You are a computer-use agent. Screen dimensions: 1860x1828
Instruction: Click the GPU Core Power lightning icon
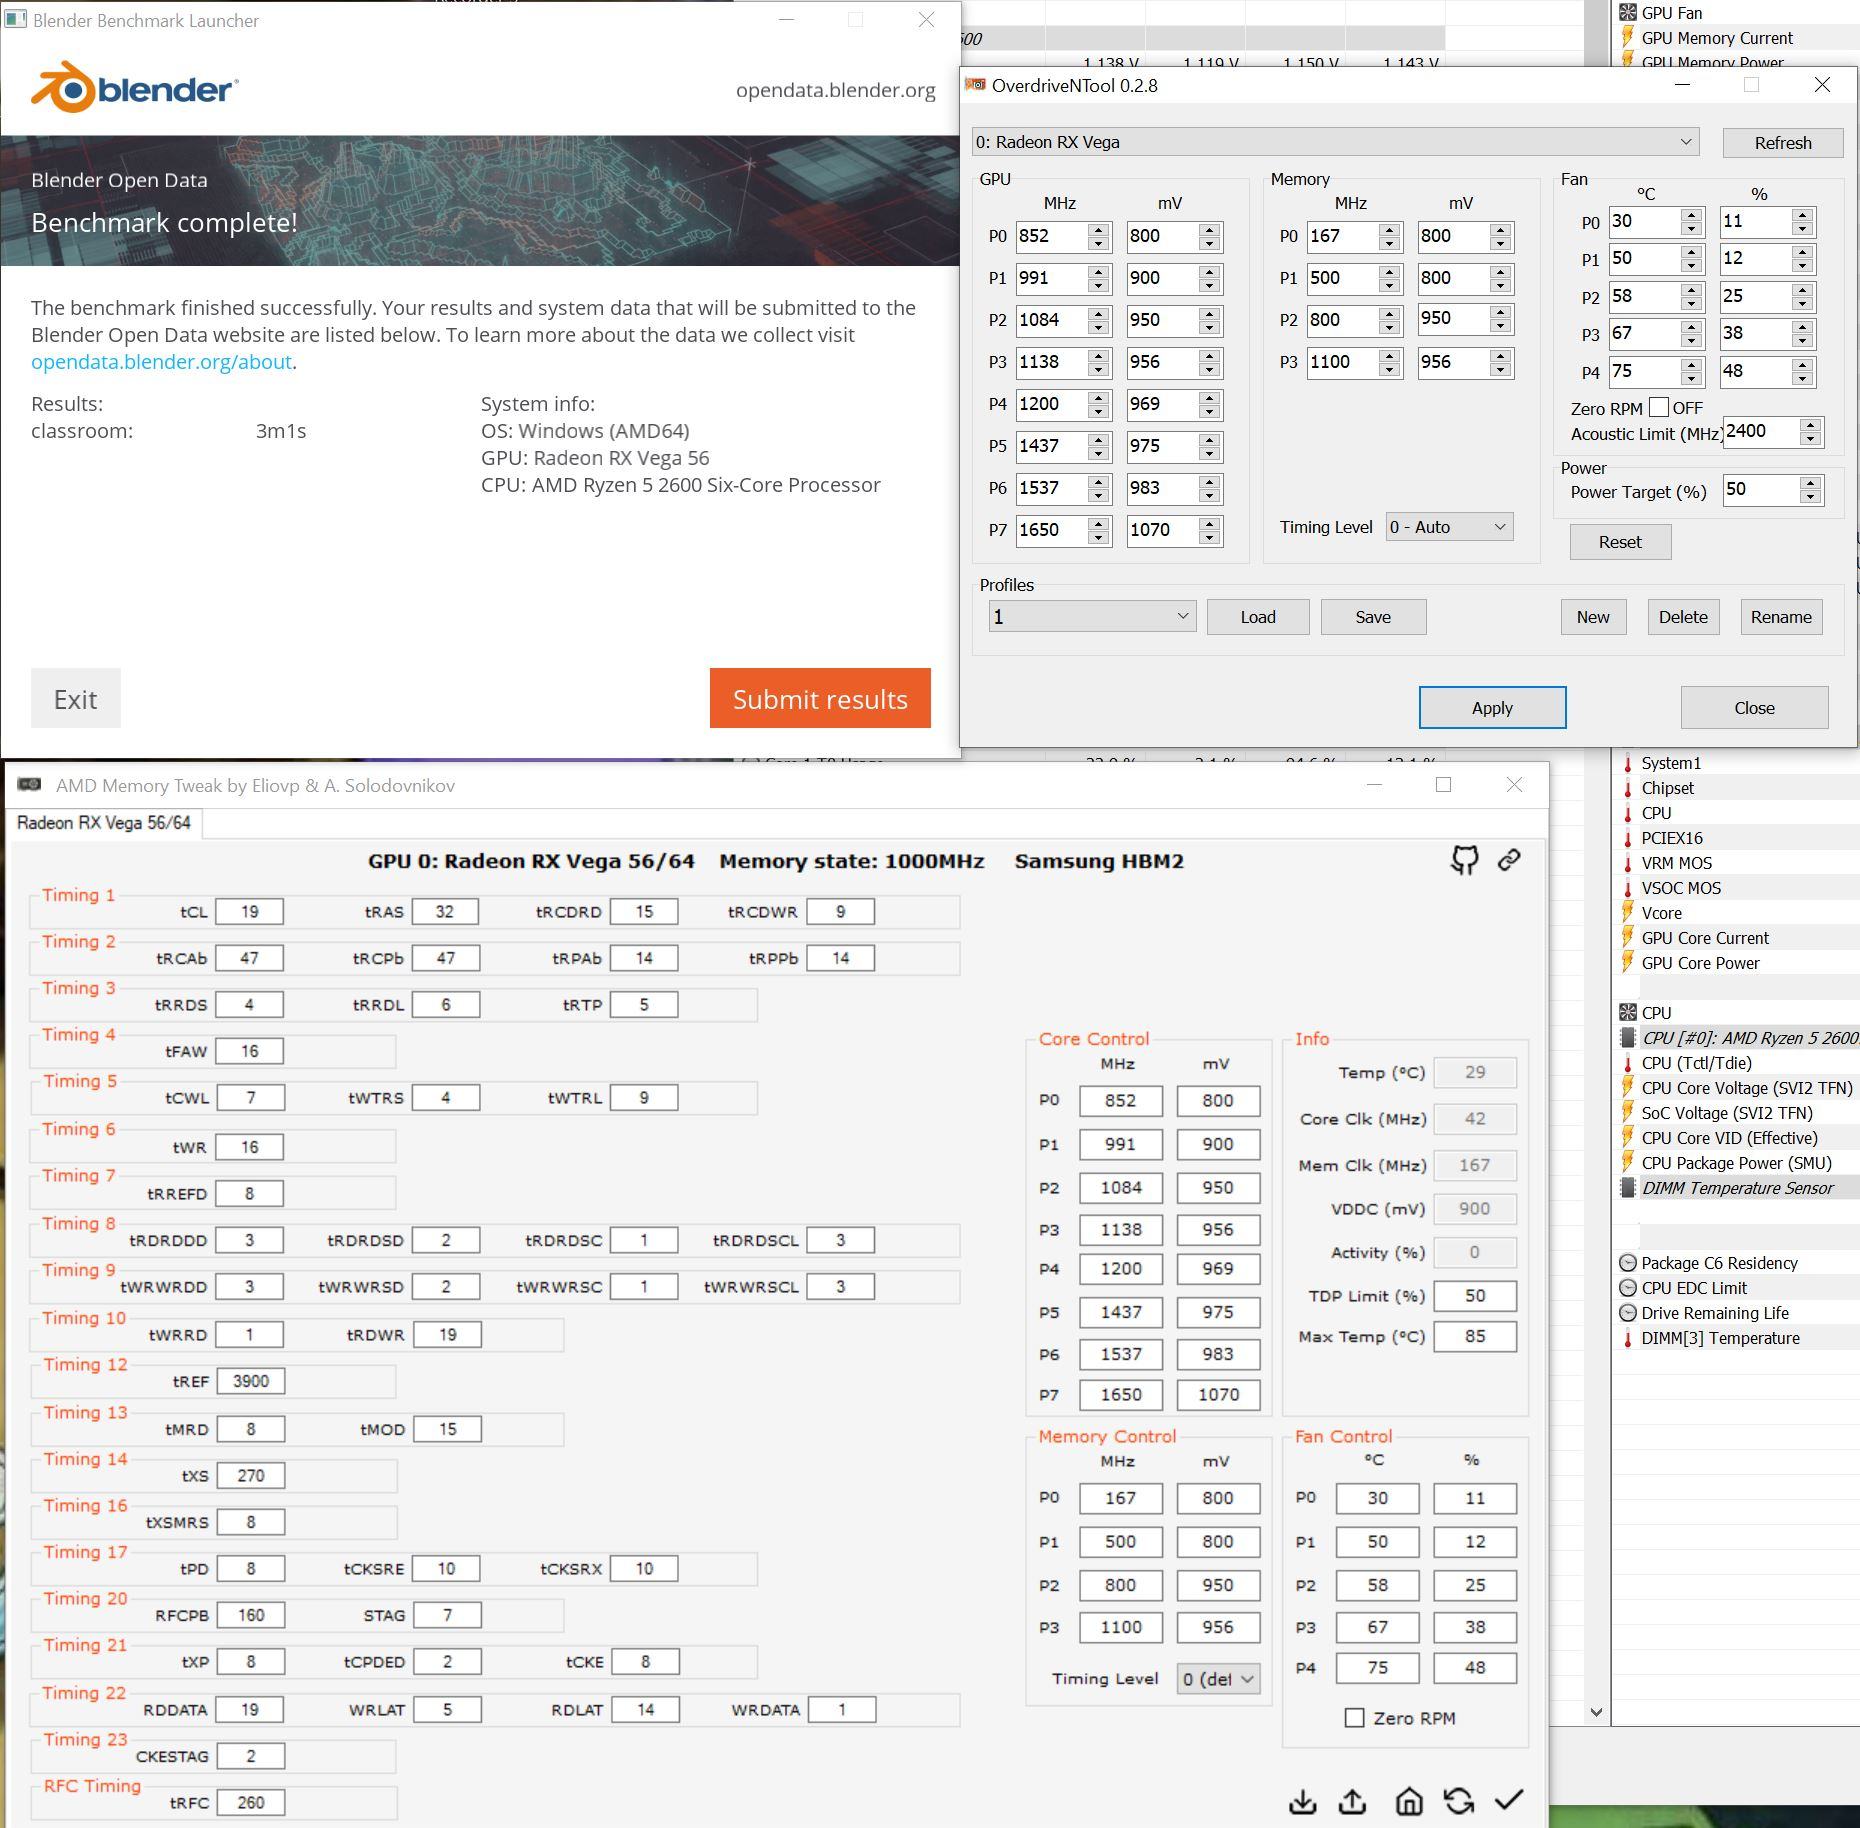(x=1628, y=963)
